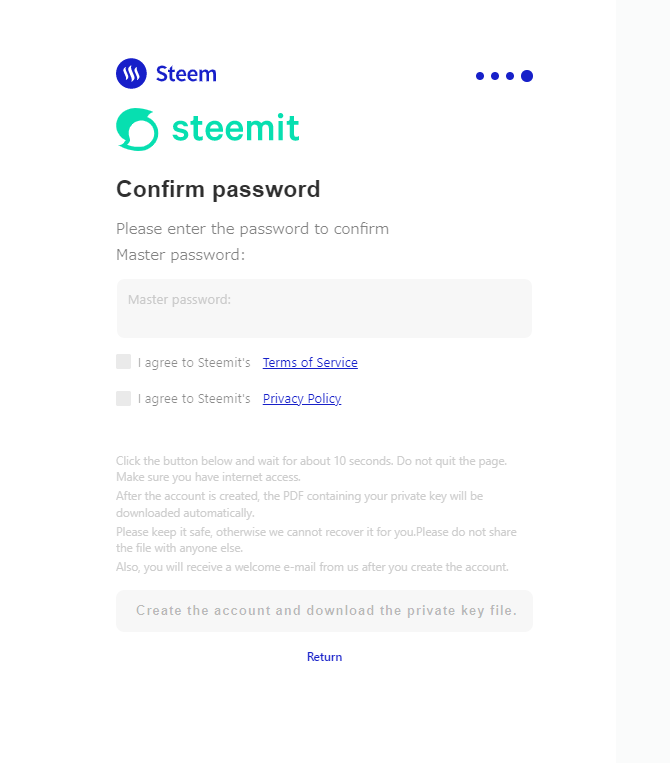This screenshot has height=763, width=670.
Task: Click "I agree to Steemit's" text beside Privacy
Action: pyautogui.click(x=194, y=399)
